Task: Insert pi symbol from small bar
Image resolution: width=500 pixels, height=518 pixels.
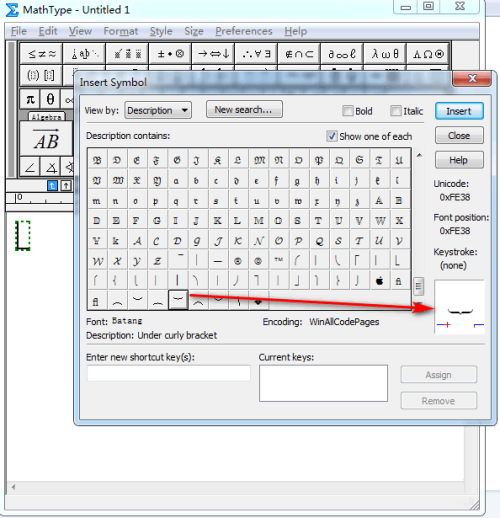Action: point(30,99)
